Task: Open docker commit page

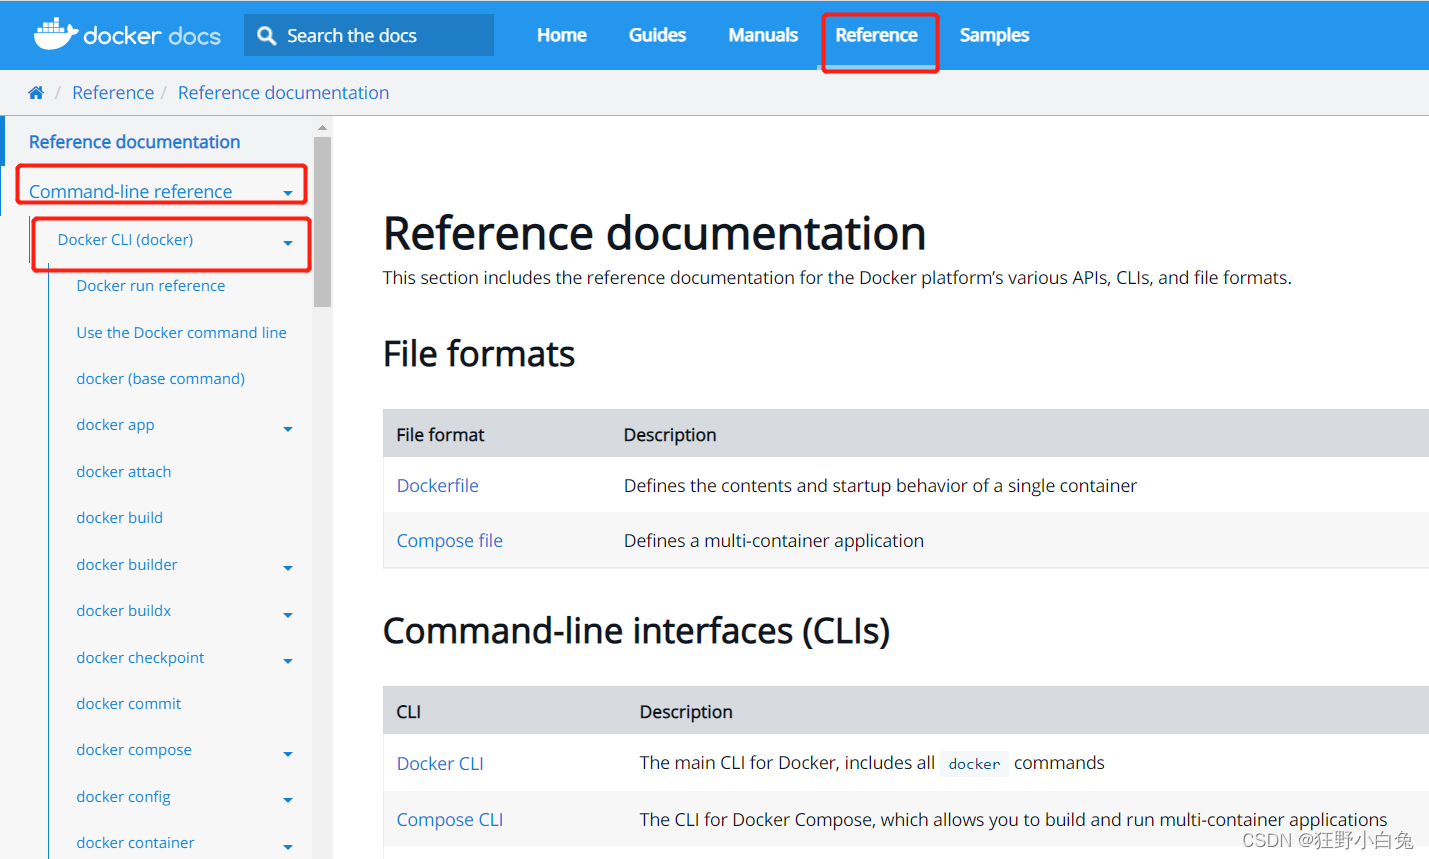Action: 129,704
